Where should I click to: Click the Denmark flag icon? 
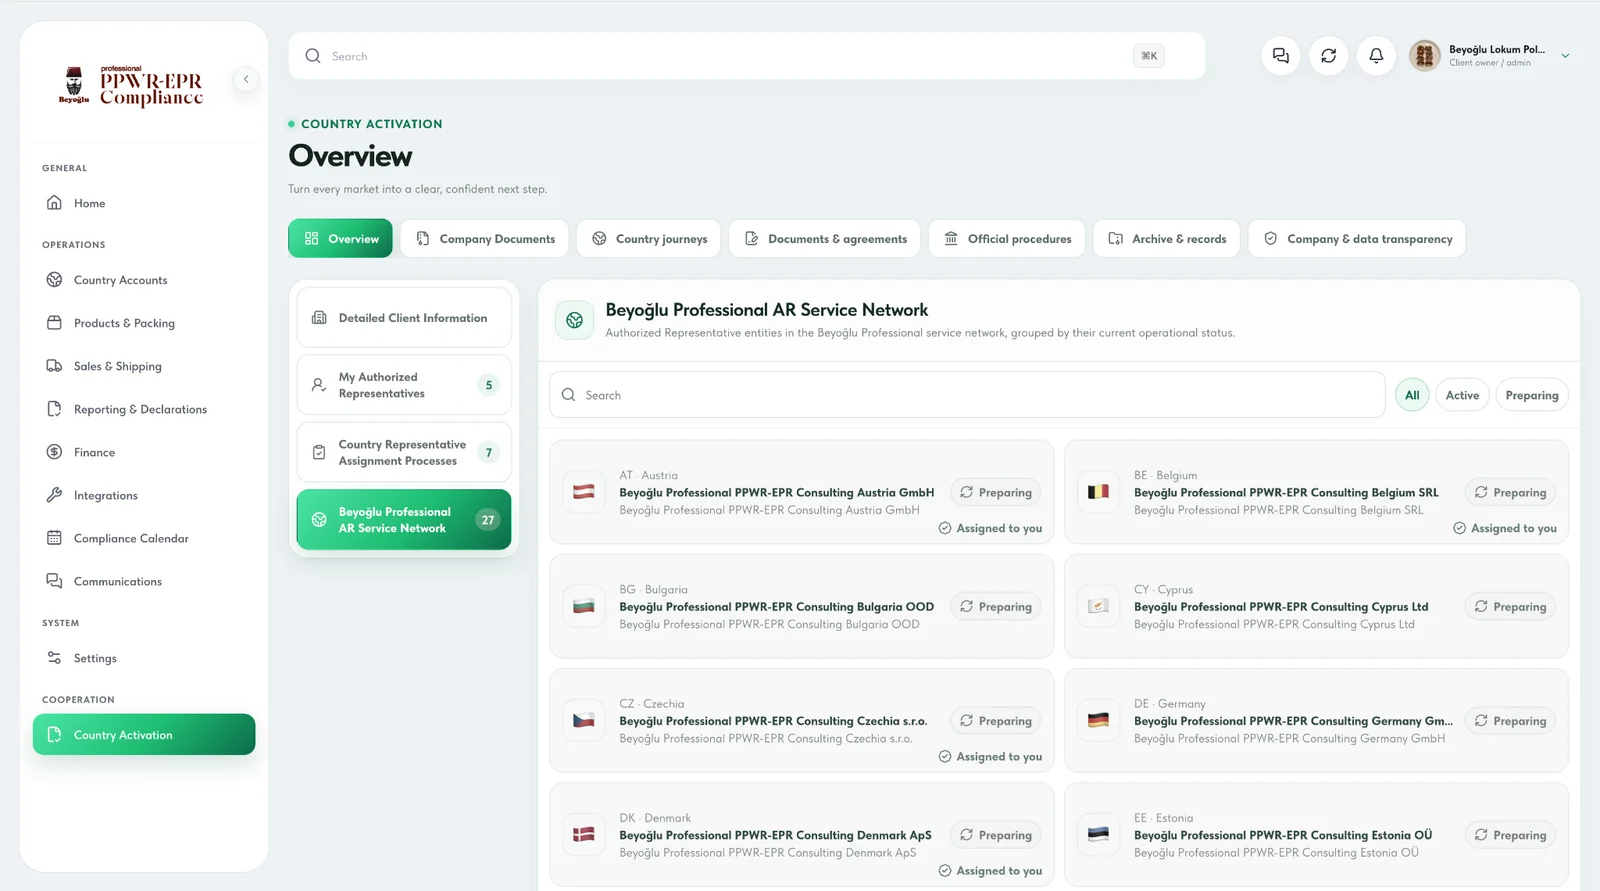(x=584, y=834)
